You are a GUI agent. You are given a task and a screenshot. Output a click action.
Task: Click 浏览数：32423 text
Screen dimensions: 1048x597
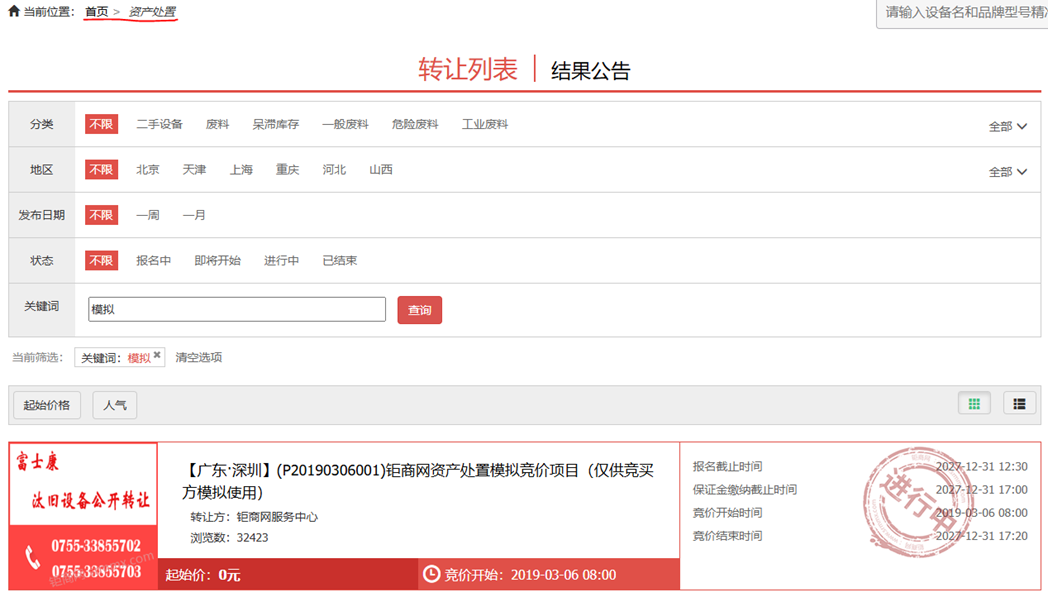[x=229, y=538]
